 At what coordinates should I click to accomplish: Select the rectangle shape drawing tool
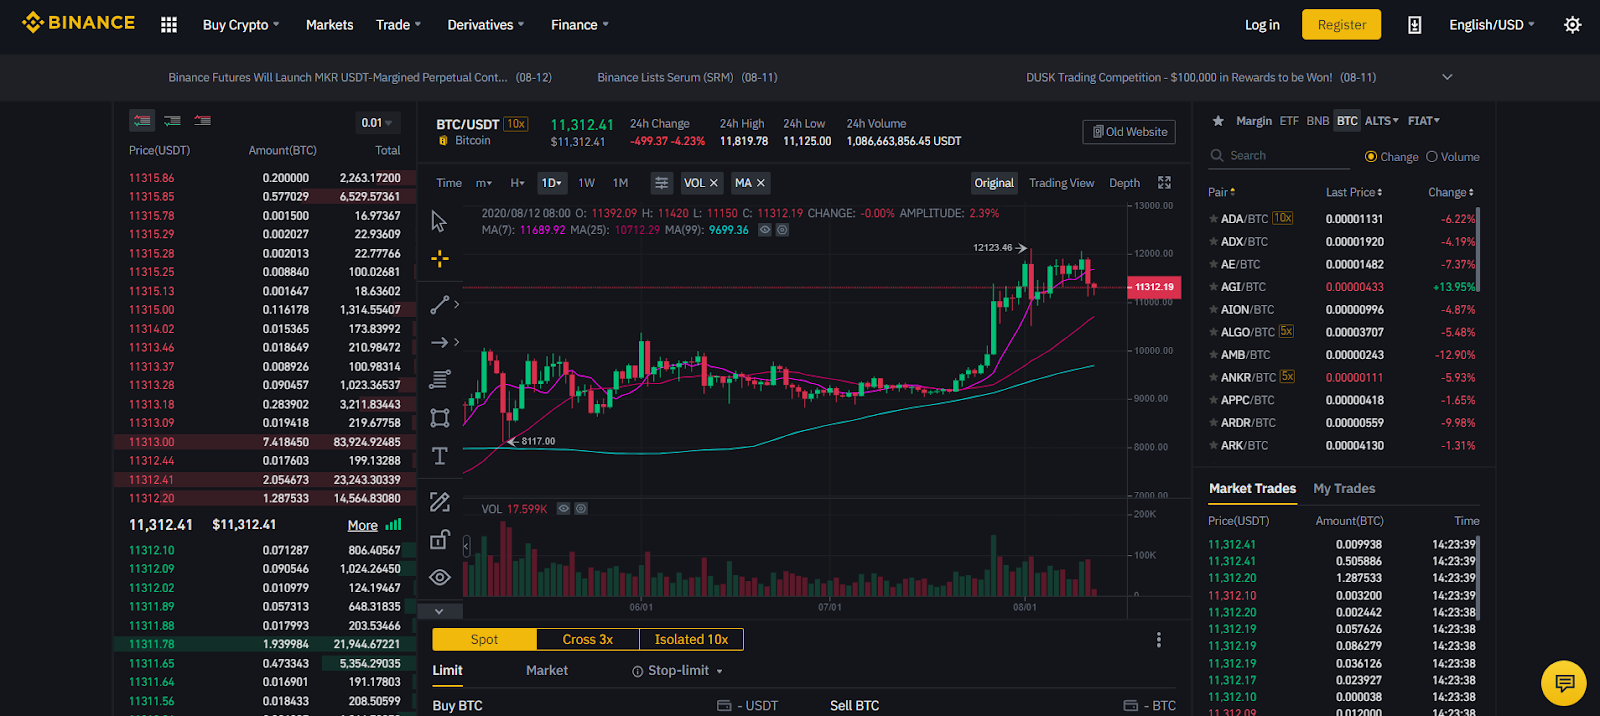(439, 418)
